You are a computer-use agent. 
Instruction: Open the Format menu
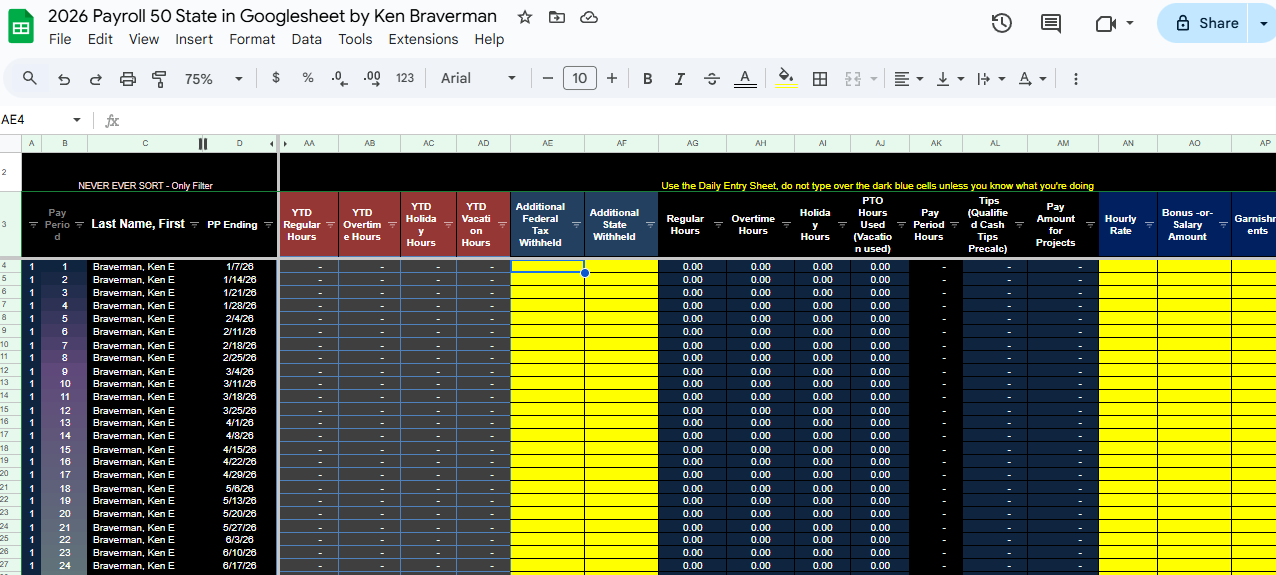coord(252,39)
